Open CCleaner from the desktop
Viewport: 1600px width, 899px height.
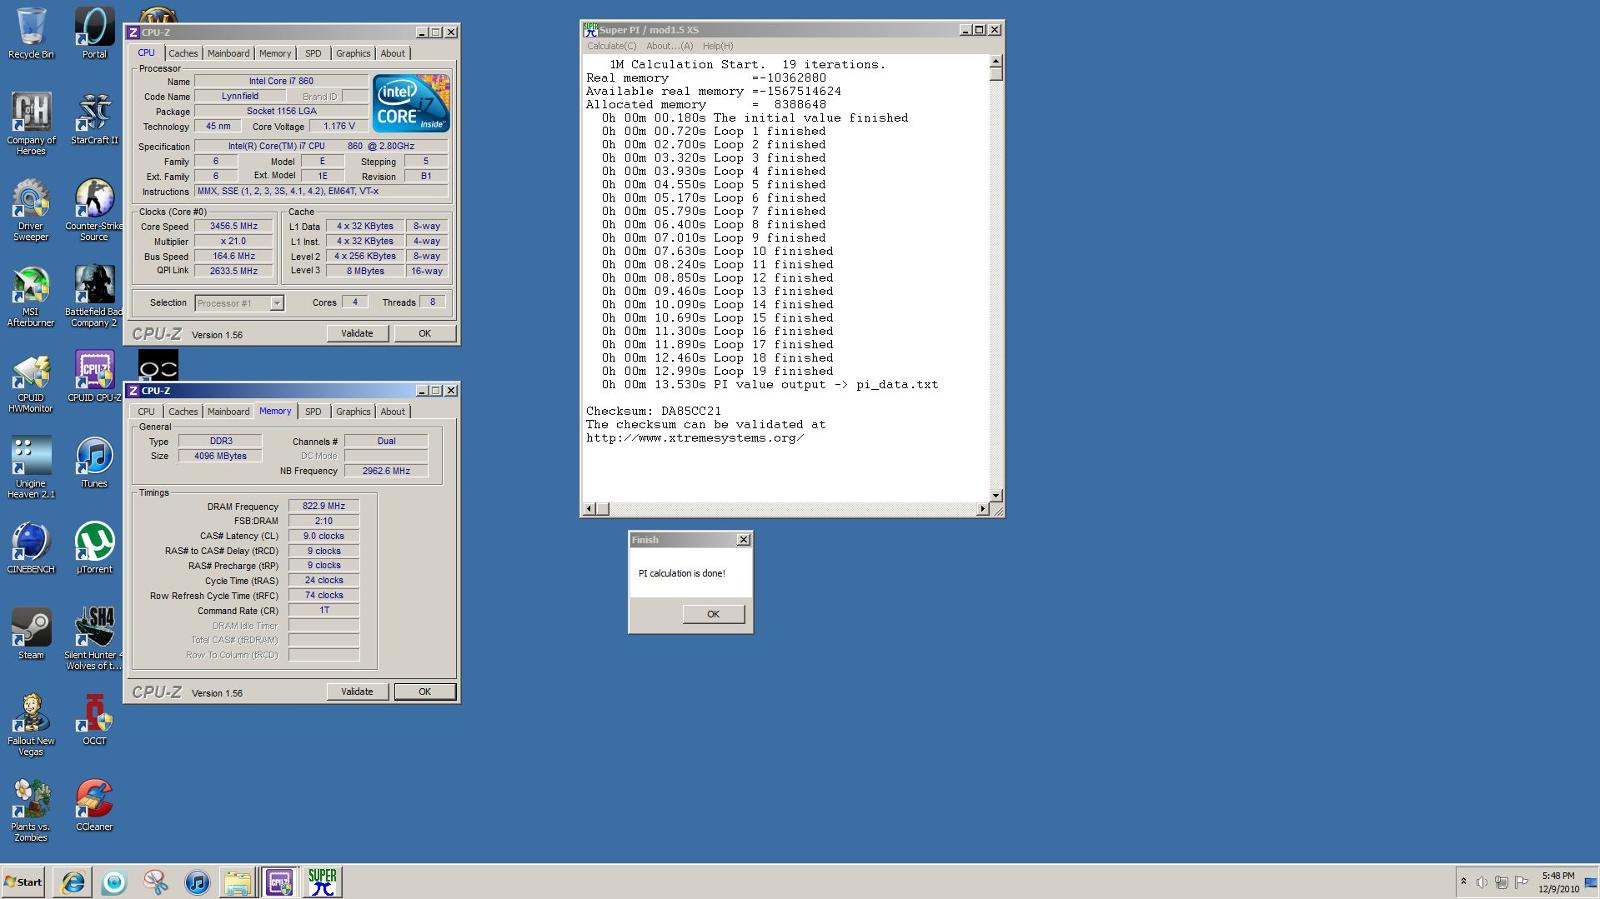[94, 806]
